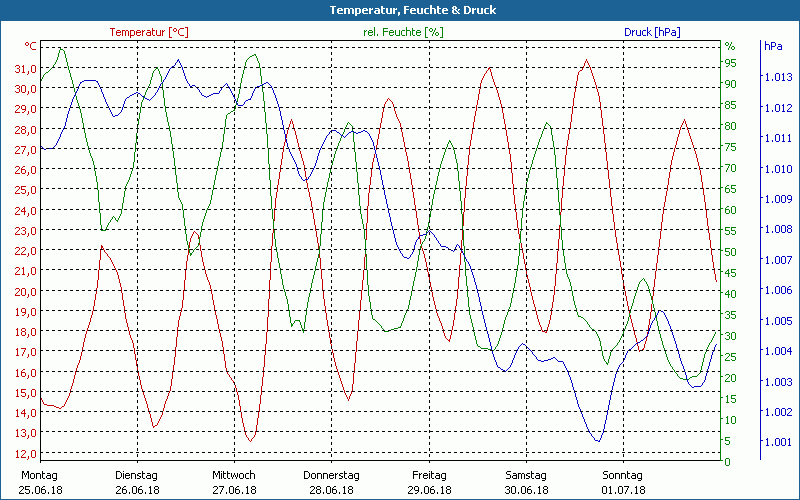Viewport: 800px width, 500px height.
Task: Select the red Temperatur [°C] legend label
Action: pyautogui.click(x=149, y=32)
